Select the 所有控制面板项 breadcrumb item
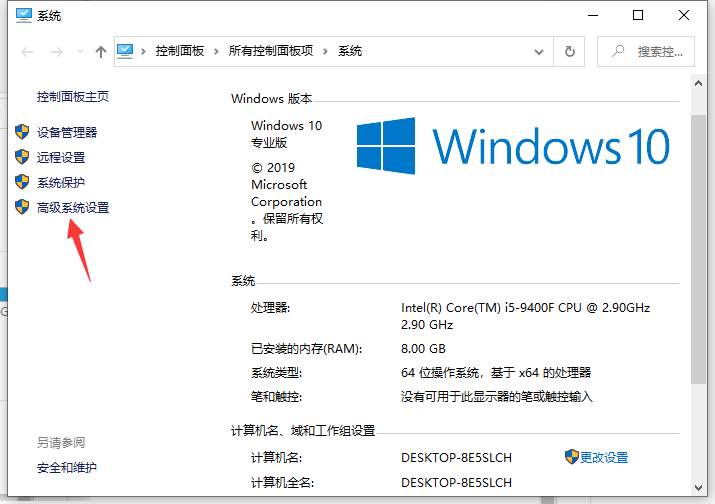The image size is (715, 504). coord(273,51)
